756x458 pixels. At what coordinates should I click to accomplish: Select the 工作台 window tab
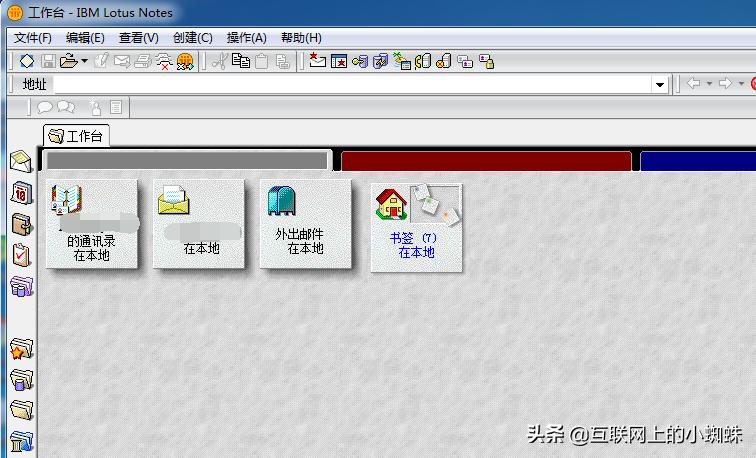[77, 136]
